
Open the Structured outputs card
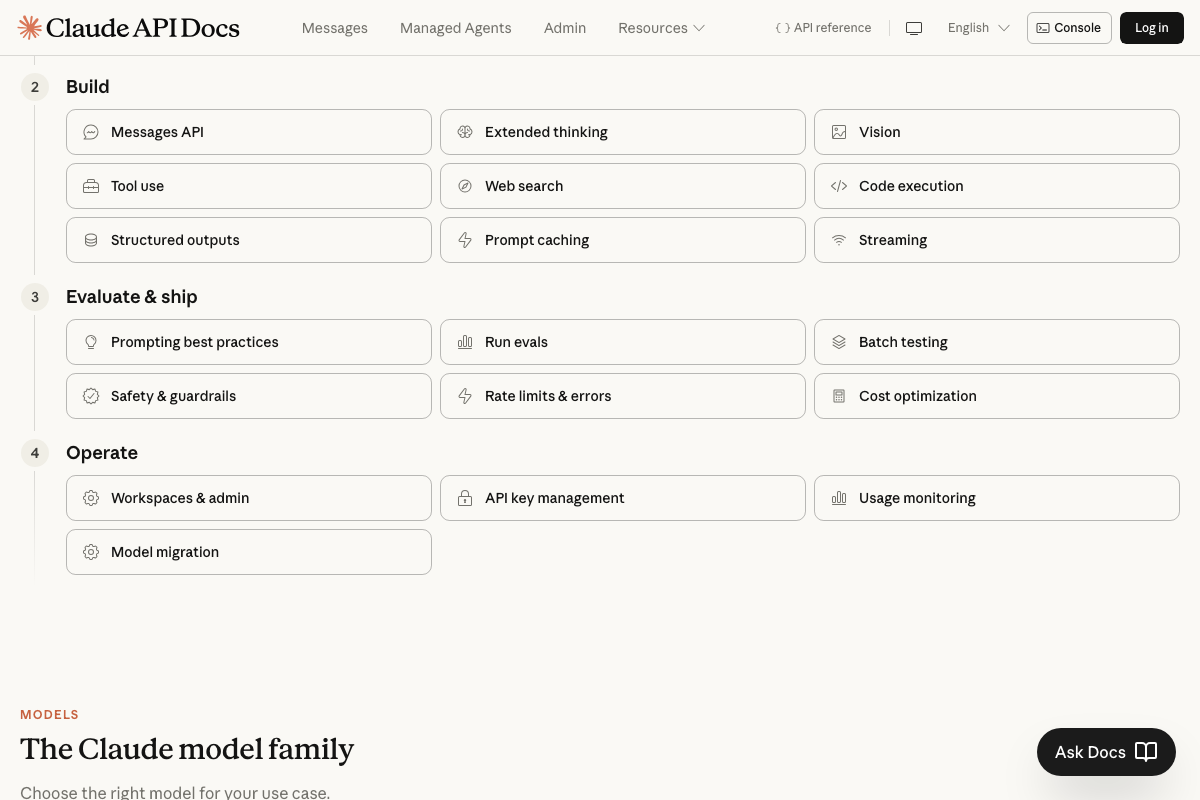click(x=249, y=240)
